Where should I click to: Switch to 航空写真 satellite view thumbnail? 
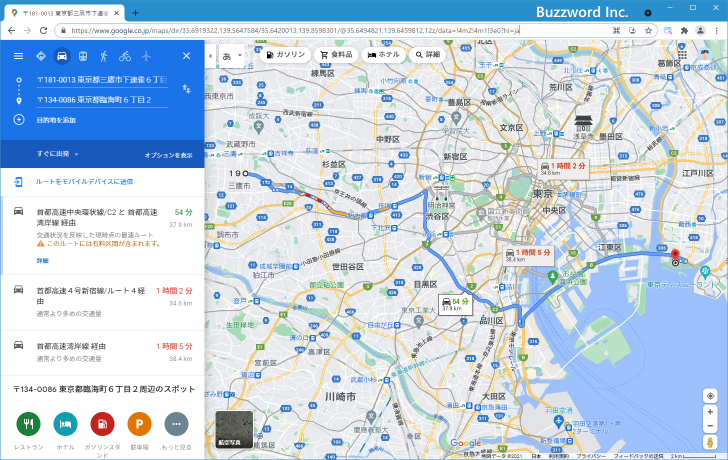click(x=234, y=429)
